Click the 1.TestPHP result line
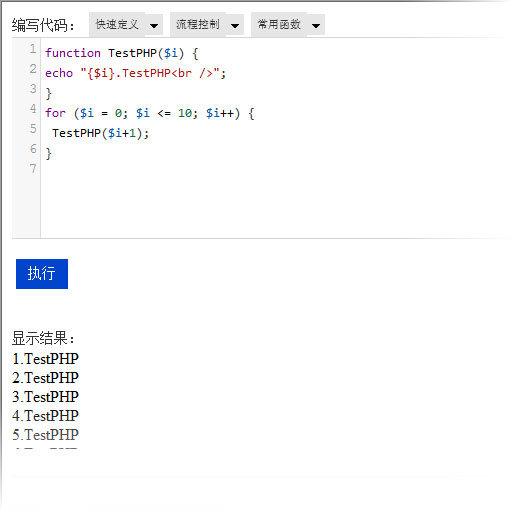The height and width of the screenshot is (512, 512). (45, 359)
